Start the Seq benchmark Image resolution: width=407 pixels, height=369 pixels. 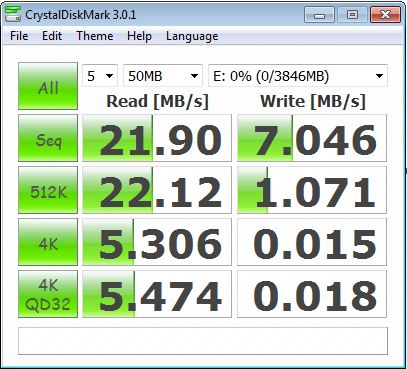tap(48, 138)
